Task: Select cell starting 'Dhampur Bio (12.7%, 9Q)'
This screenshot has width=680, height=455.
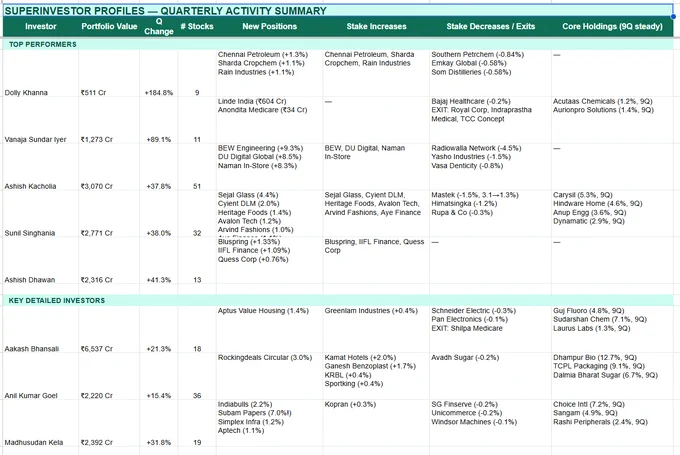Action: 612,376
